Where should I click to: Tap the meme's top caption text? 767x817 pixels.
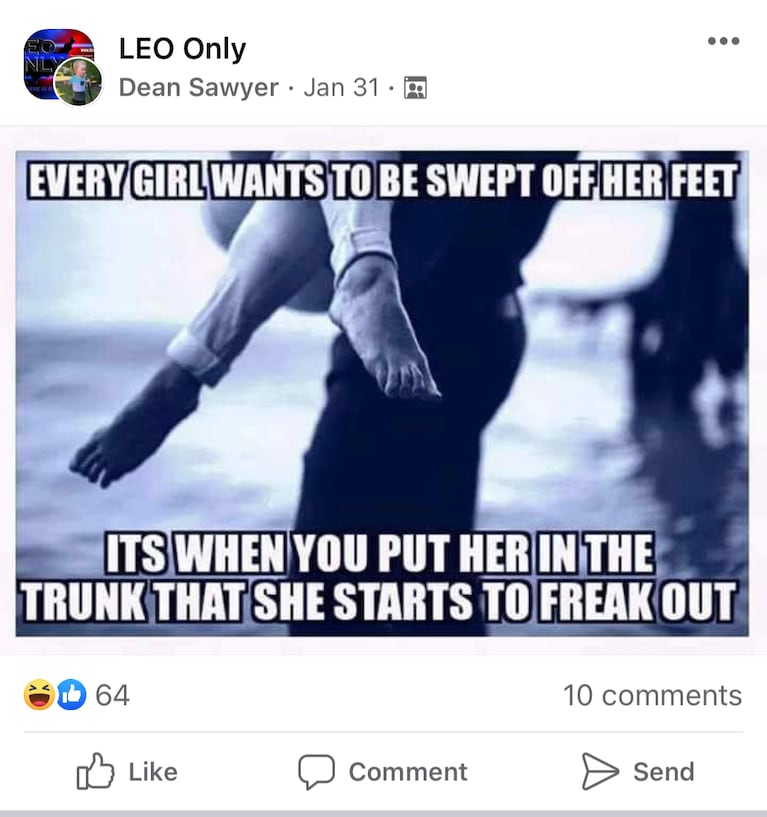tap(382, 181)
